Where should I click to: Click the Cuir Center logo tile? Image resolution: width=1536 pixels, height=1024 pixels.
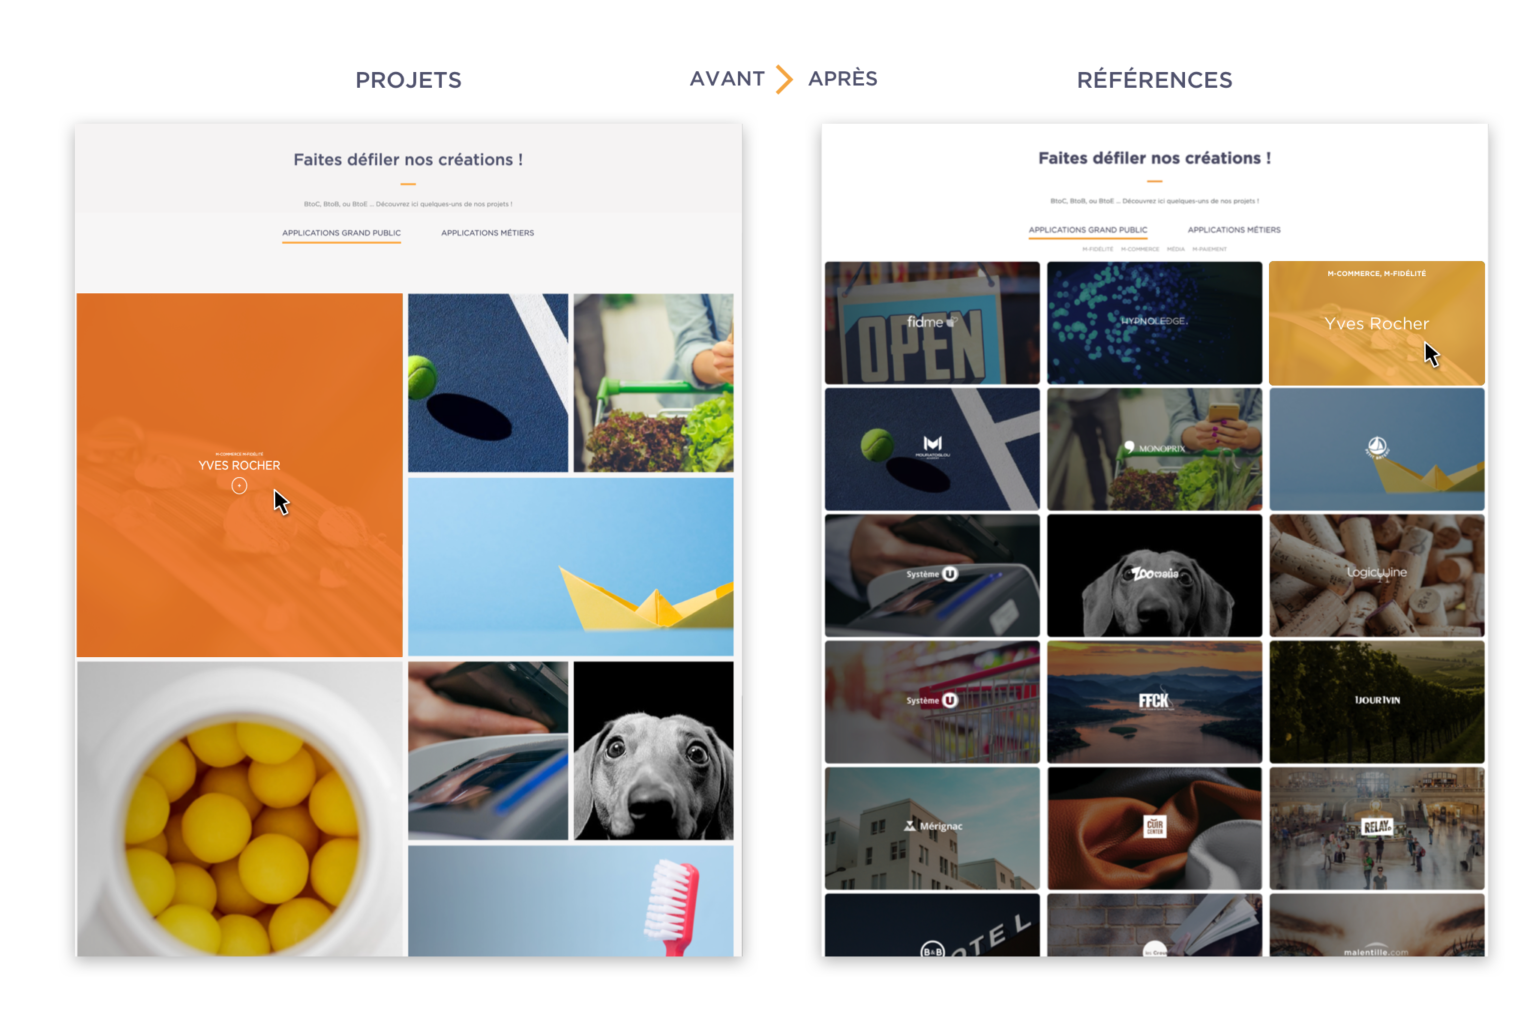pyautogui.click(x=1154, y=828)
